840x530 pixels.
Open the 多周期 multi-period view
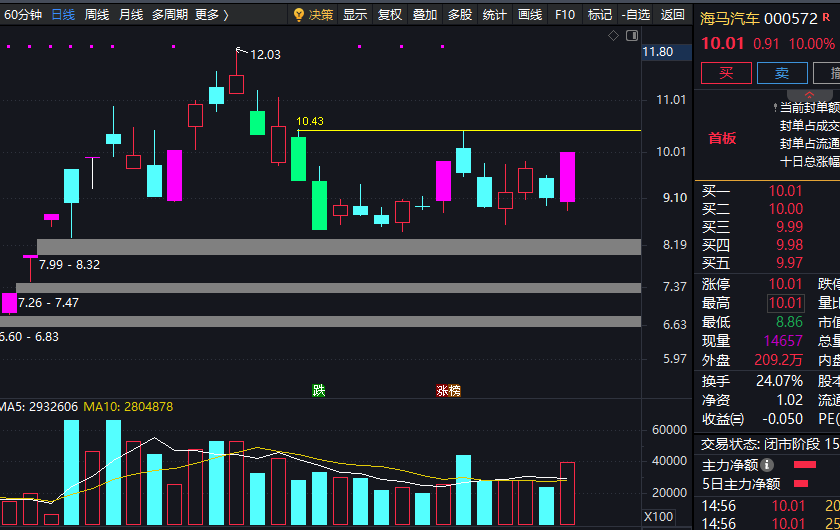(x=170, y=14)
